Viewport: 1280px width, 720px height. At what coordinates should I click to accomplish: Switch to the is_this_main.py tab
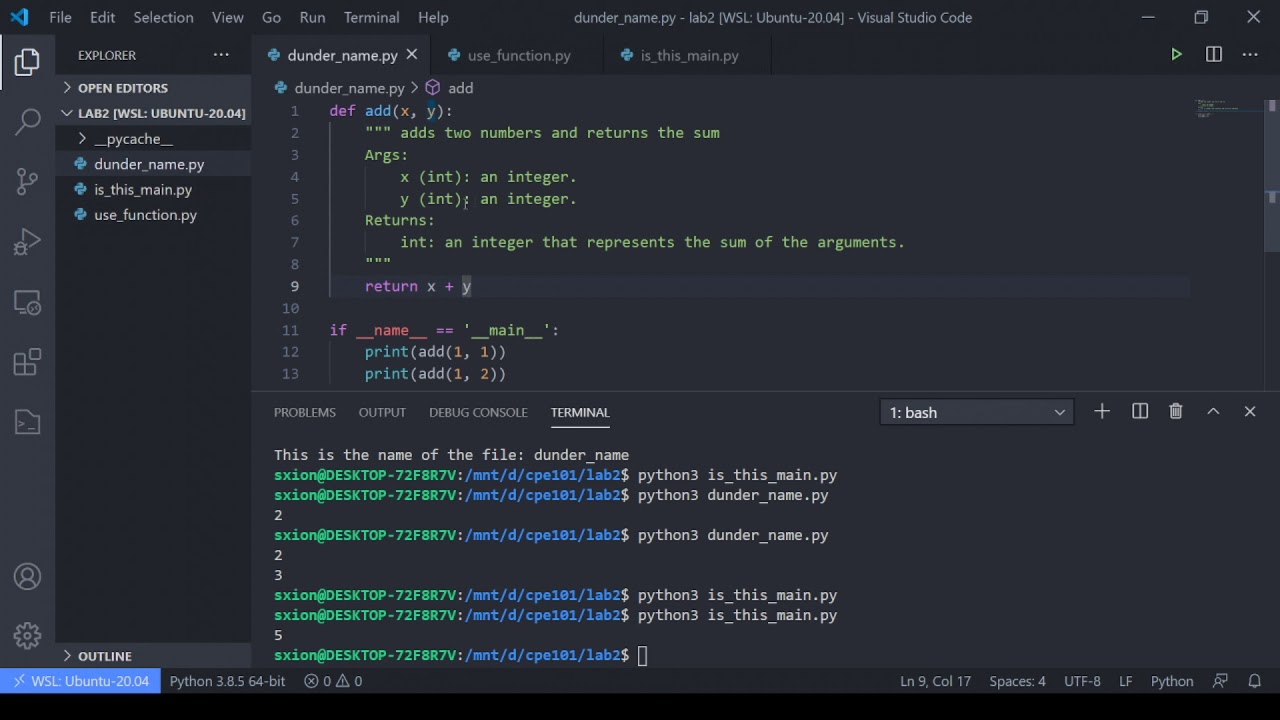pos(689,55)
